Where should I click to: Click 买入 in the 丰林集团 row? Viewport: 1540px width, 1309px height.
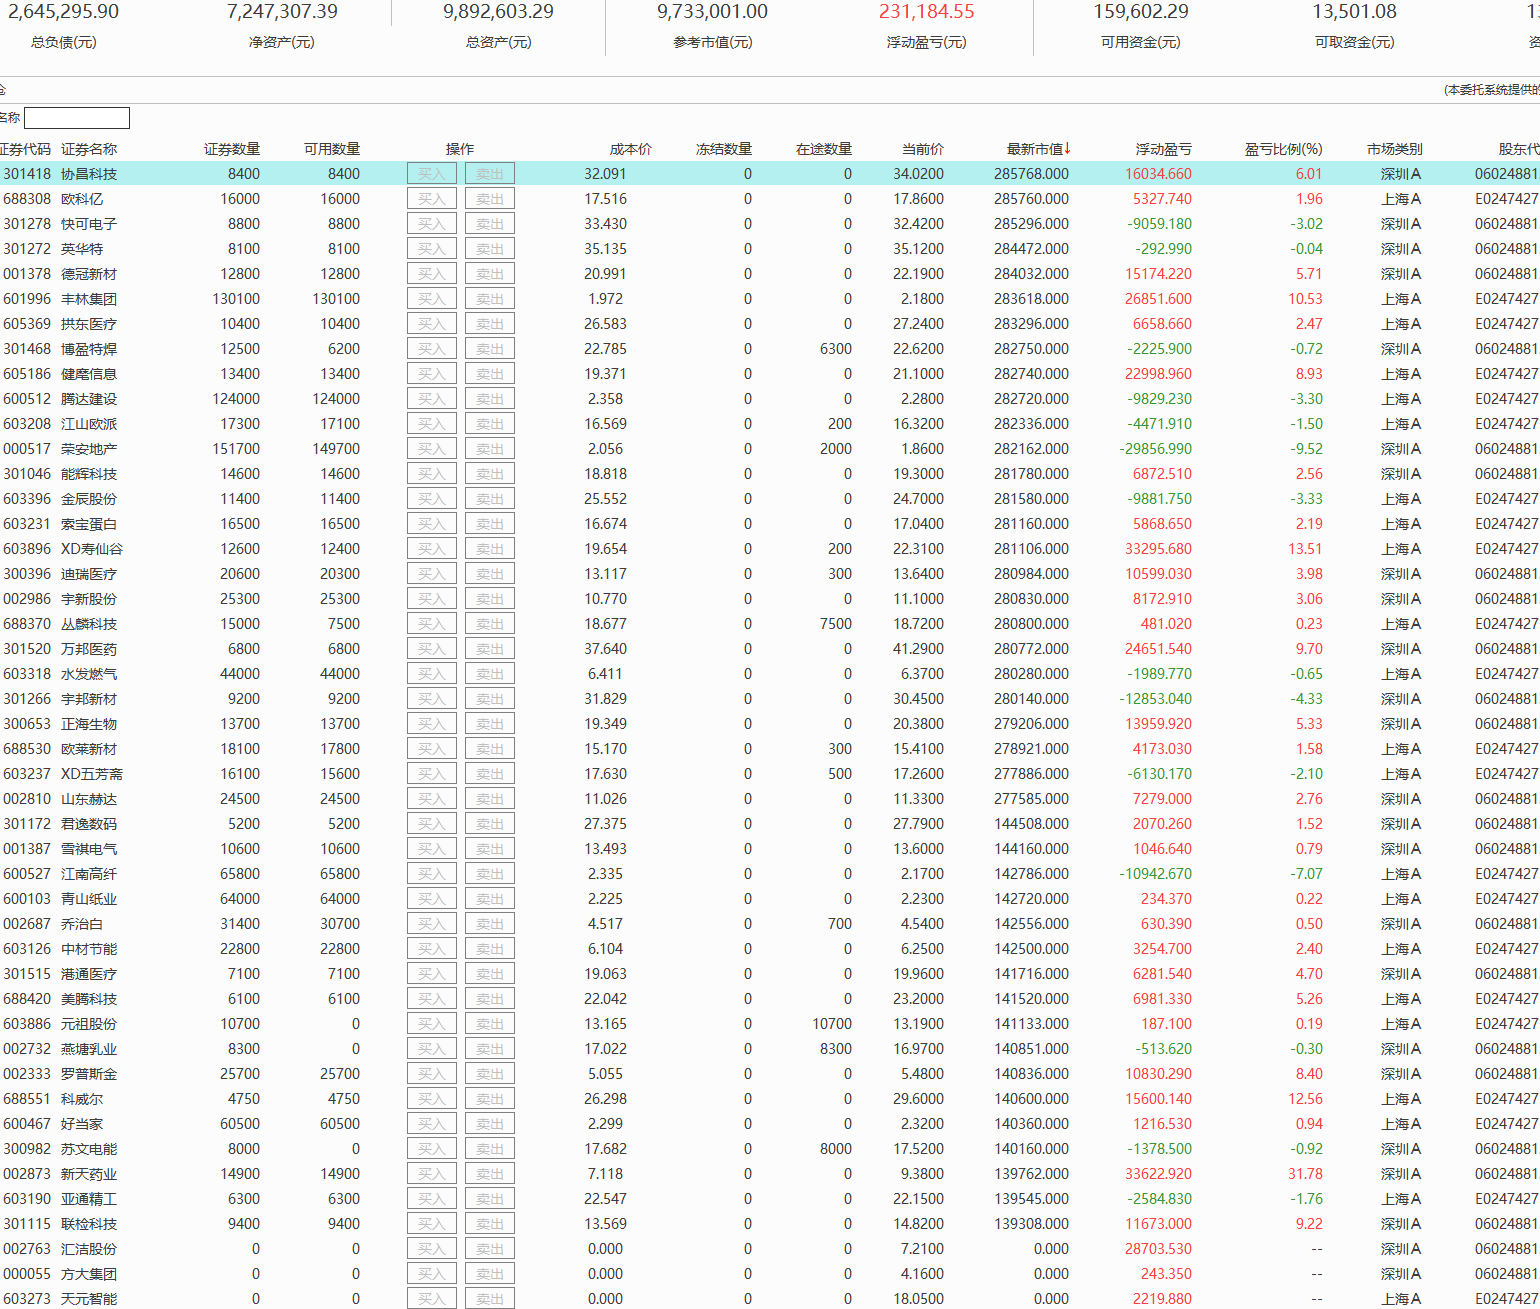pos(431,299)
